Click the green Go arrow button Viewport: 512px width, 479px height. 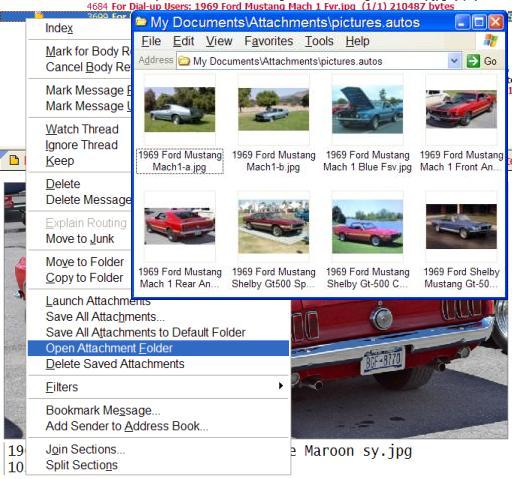pos(473,61)
